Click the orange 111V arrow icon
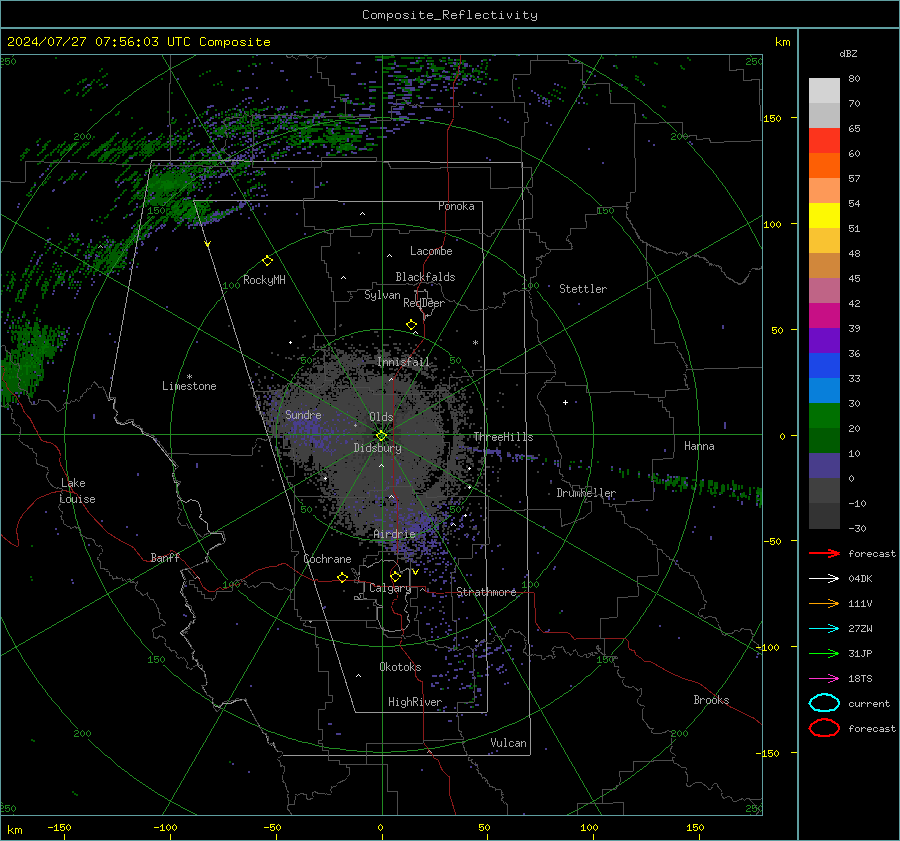Screen dimensions: 900x841 point(824,603)
